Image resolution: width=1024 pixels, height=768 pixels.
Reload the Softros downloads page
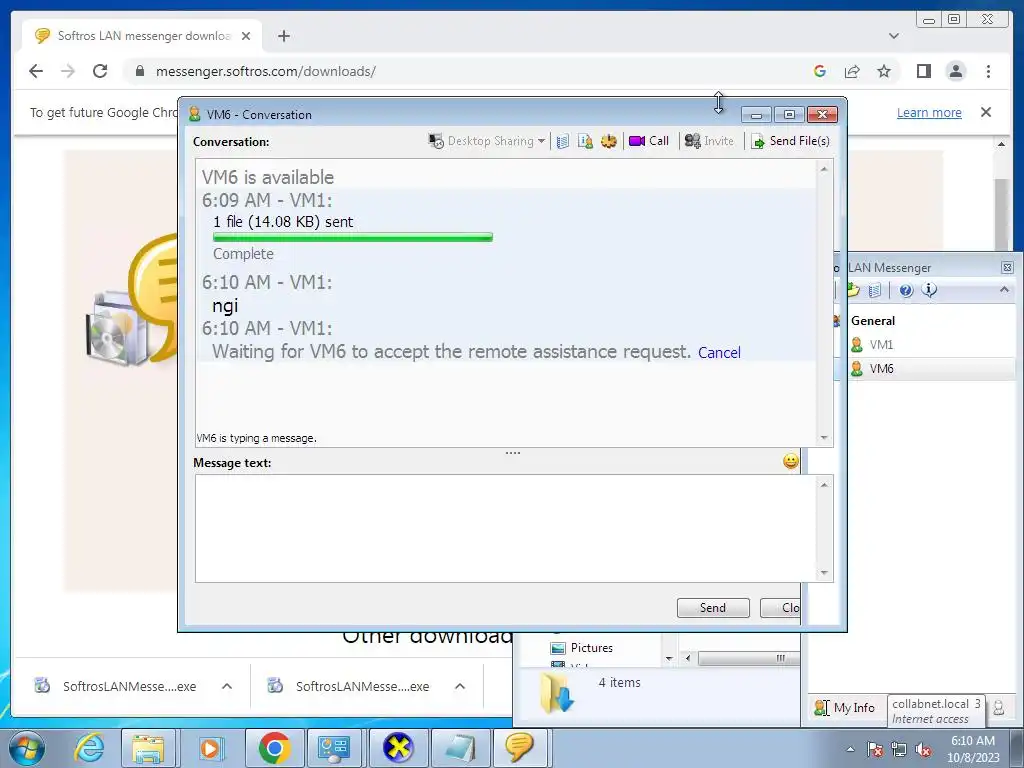pos(100,71)
